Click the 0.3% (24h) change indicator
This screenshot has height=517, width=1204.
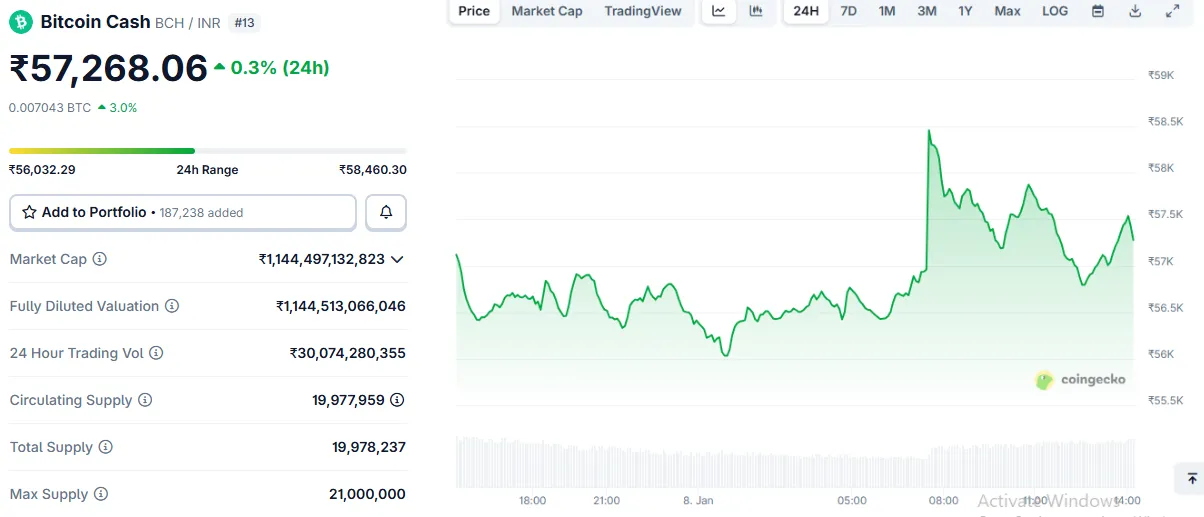[x=272, y=68]
